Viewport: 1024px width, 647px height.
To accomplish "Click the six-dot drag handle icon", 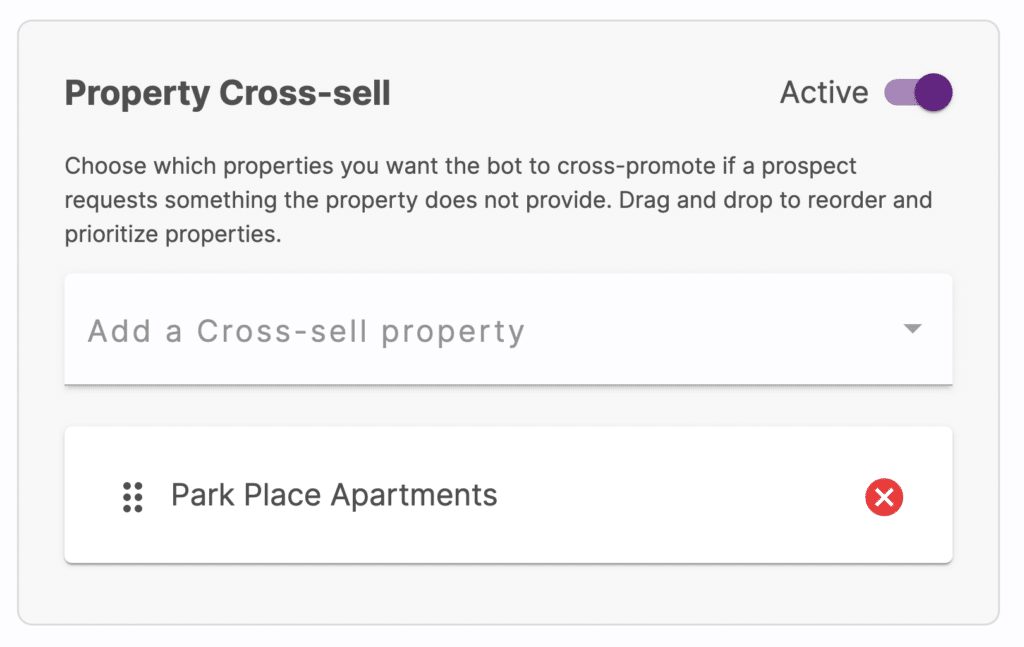I will point(133,497).
